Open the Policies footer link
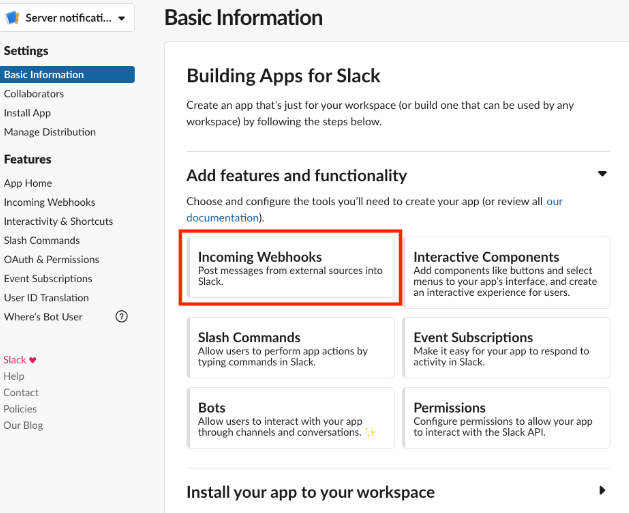Viewport: 629px width, 513px height. tap(20, 409)
